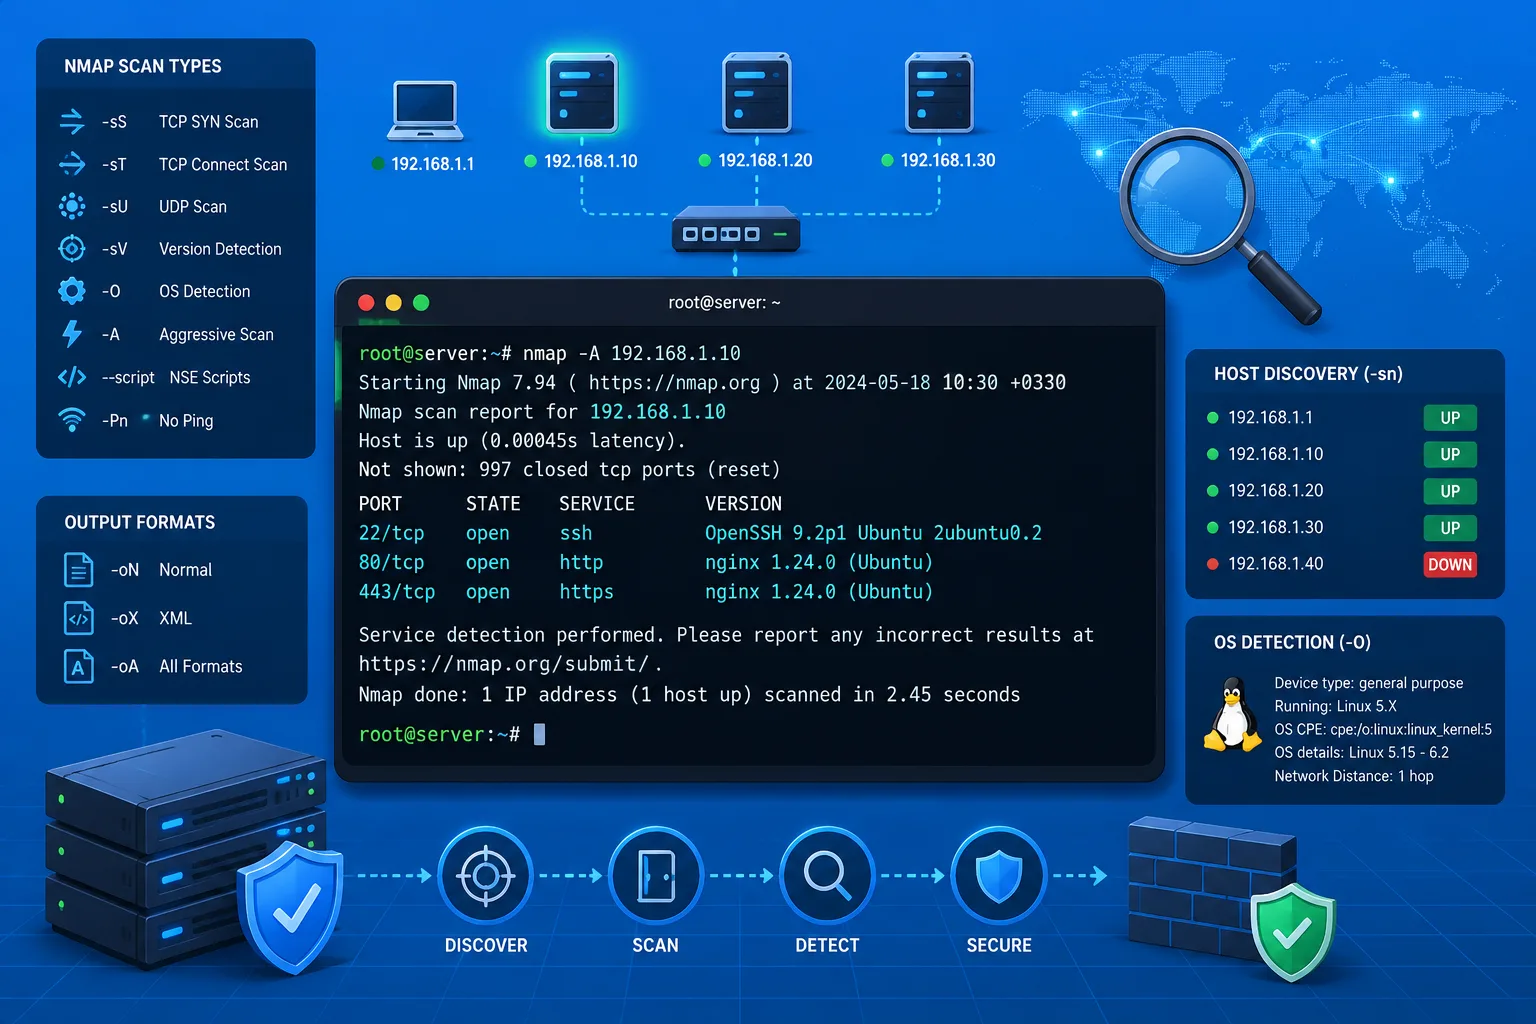Viewport: 1536px width, 1024px height.
Task: Select the Aggressive Scan lightning icon
Action: pos(72,334)
